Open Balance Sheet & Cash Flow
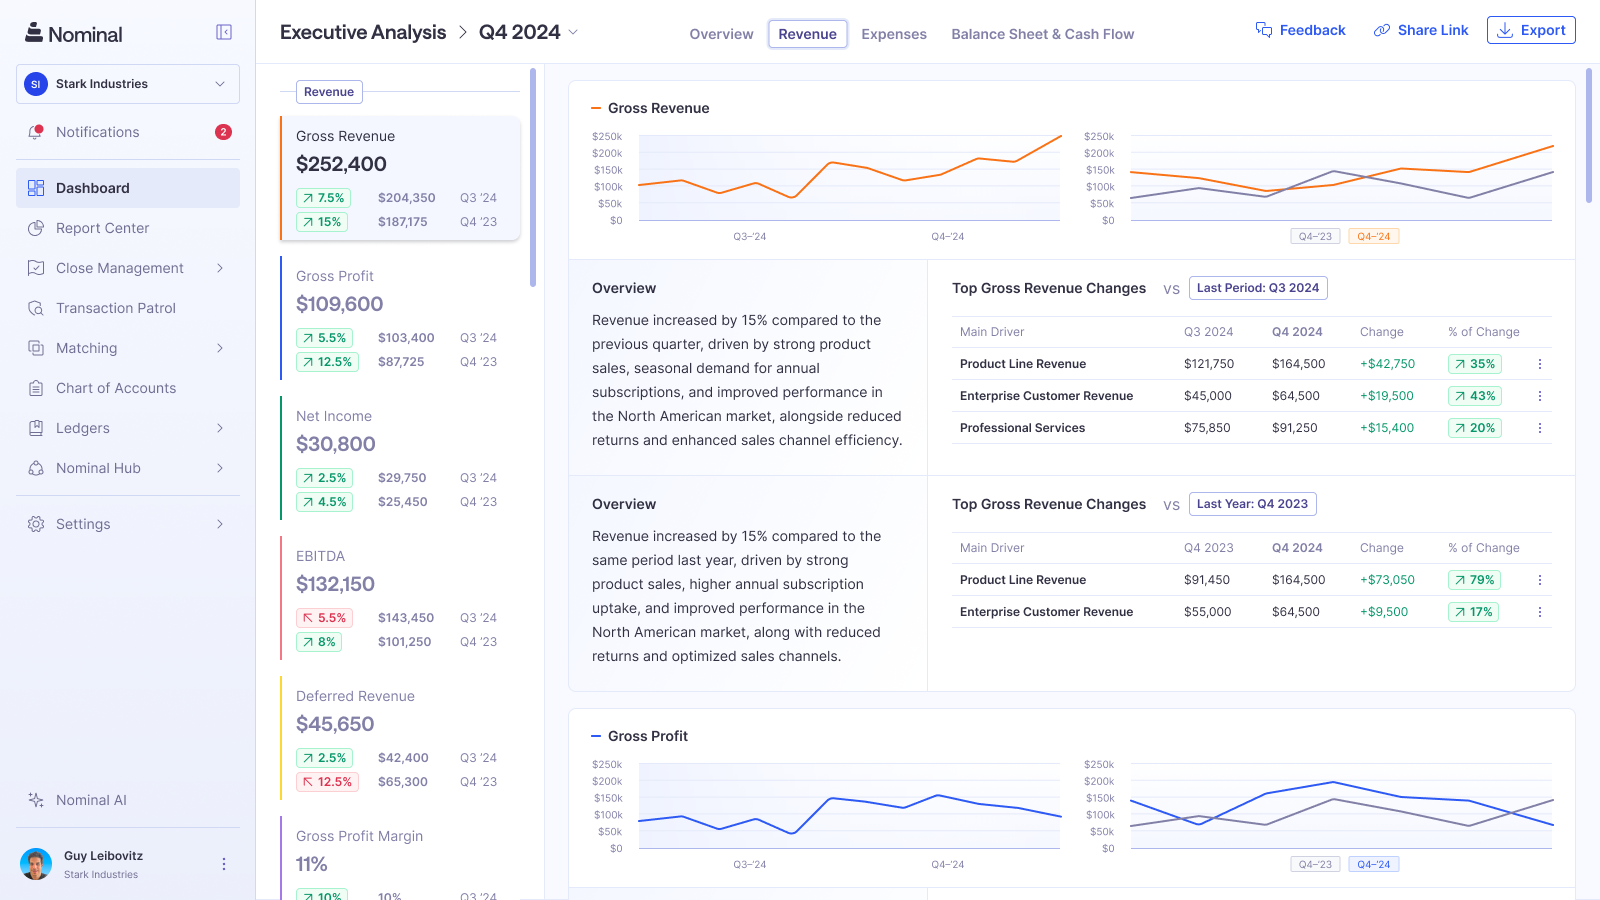 1042,33
